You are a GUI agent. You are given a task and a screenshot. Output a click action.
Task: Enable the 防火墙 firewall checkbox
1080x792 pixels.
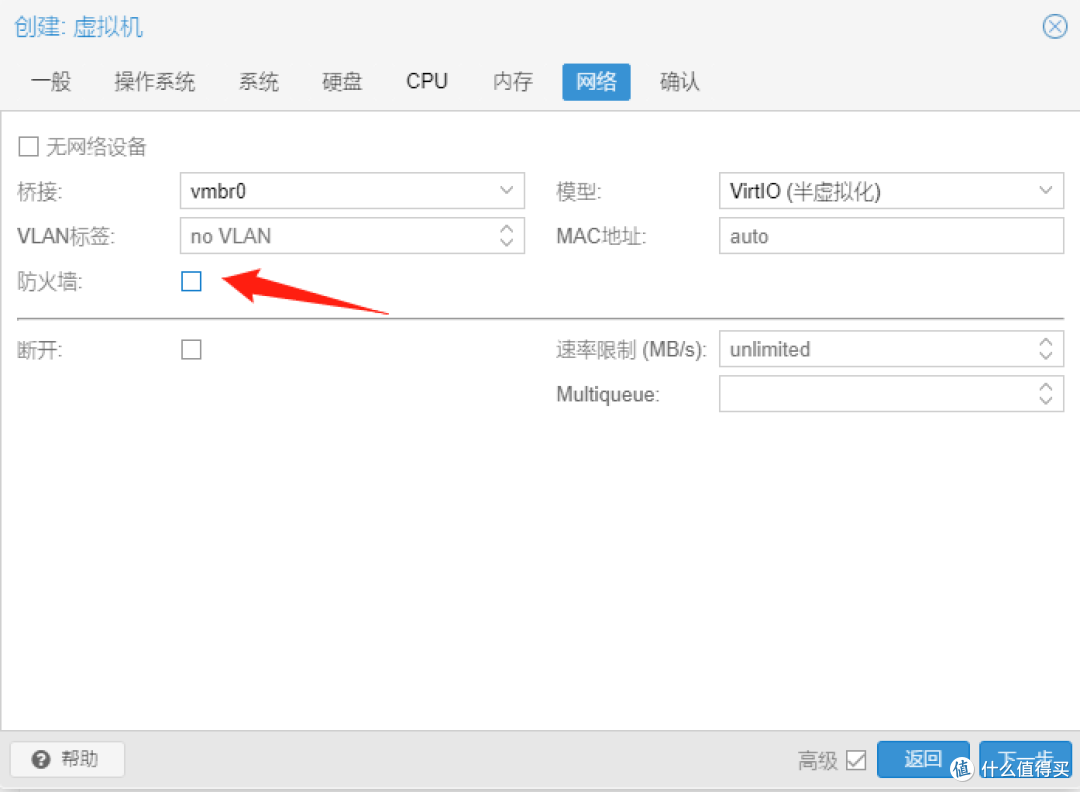(x=191, y=282)
